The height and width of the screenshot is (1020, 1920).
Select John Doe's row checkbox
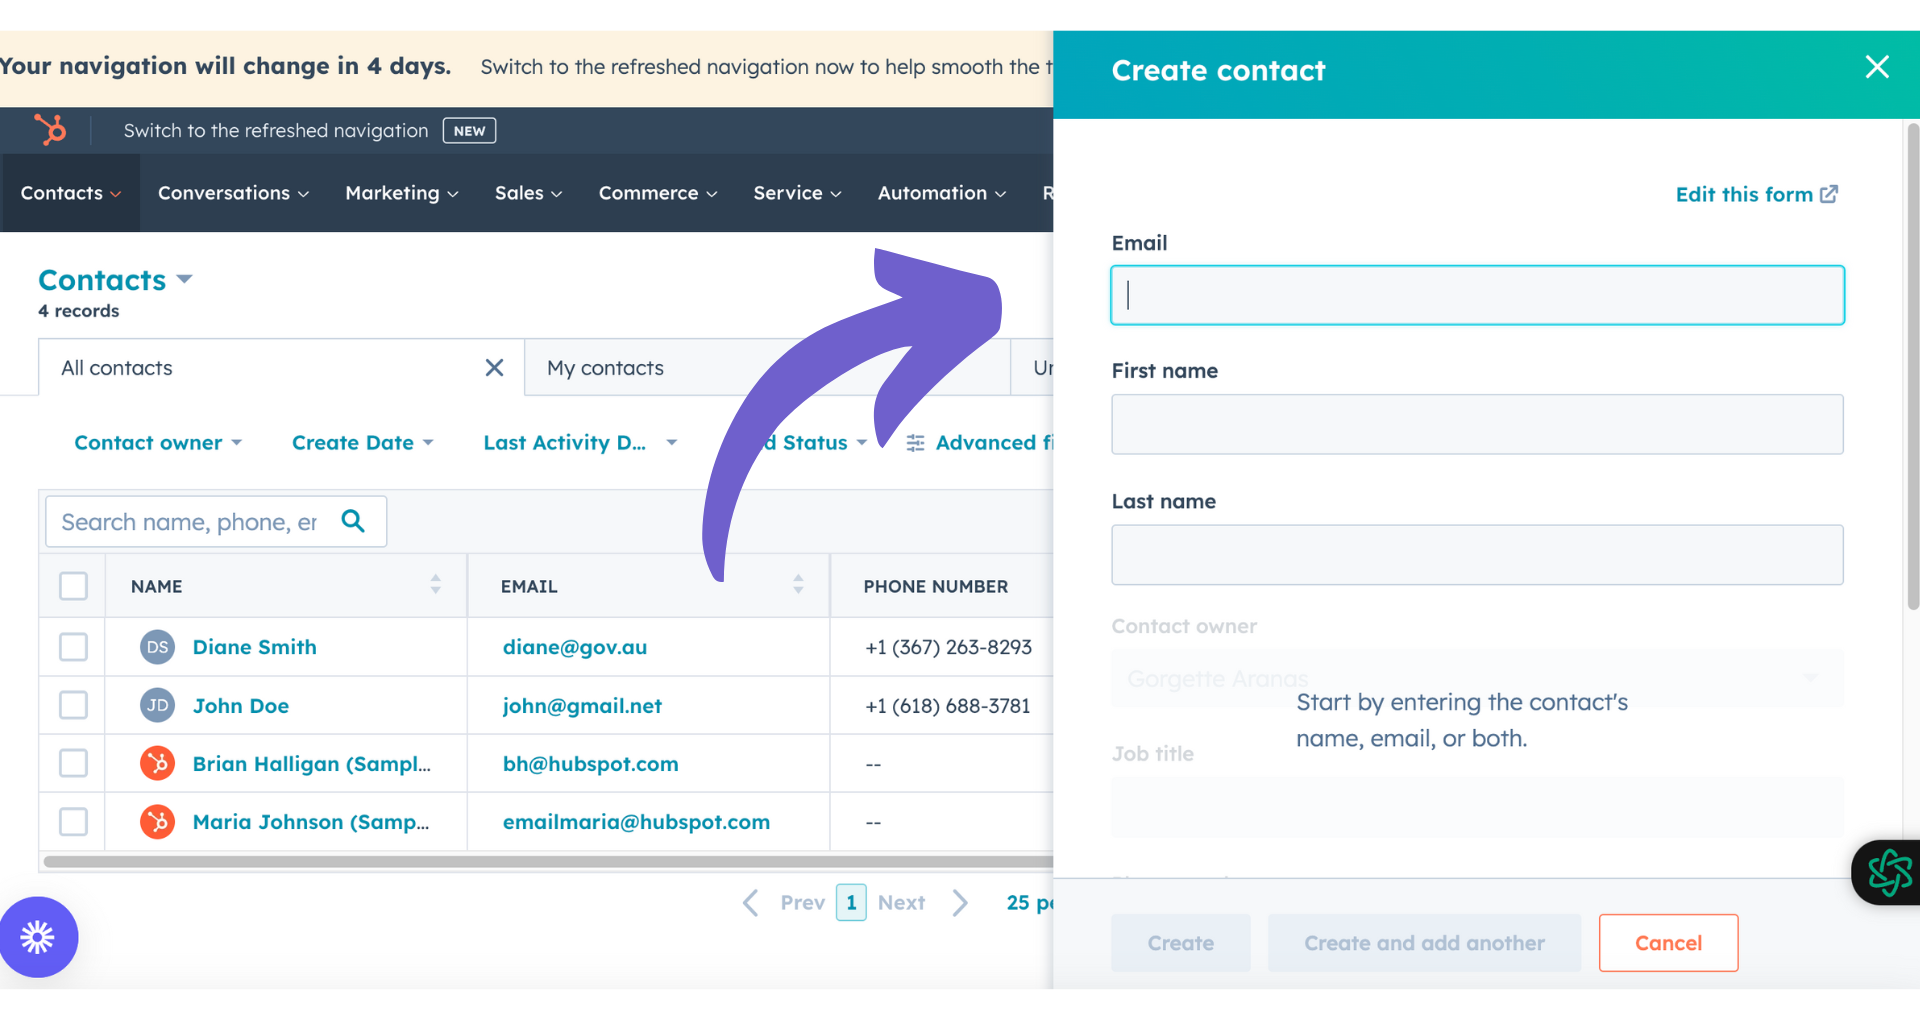72,705
